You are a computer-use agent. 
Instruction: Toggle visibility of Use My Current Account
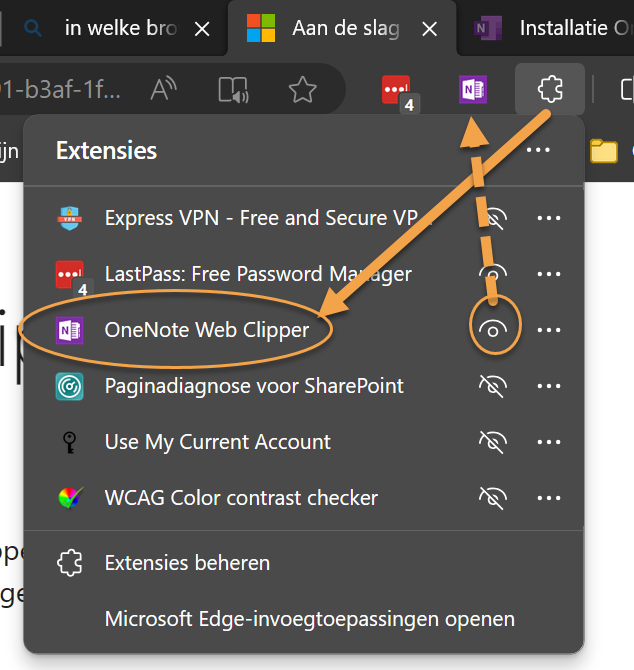(x=494, y=442)
